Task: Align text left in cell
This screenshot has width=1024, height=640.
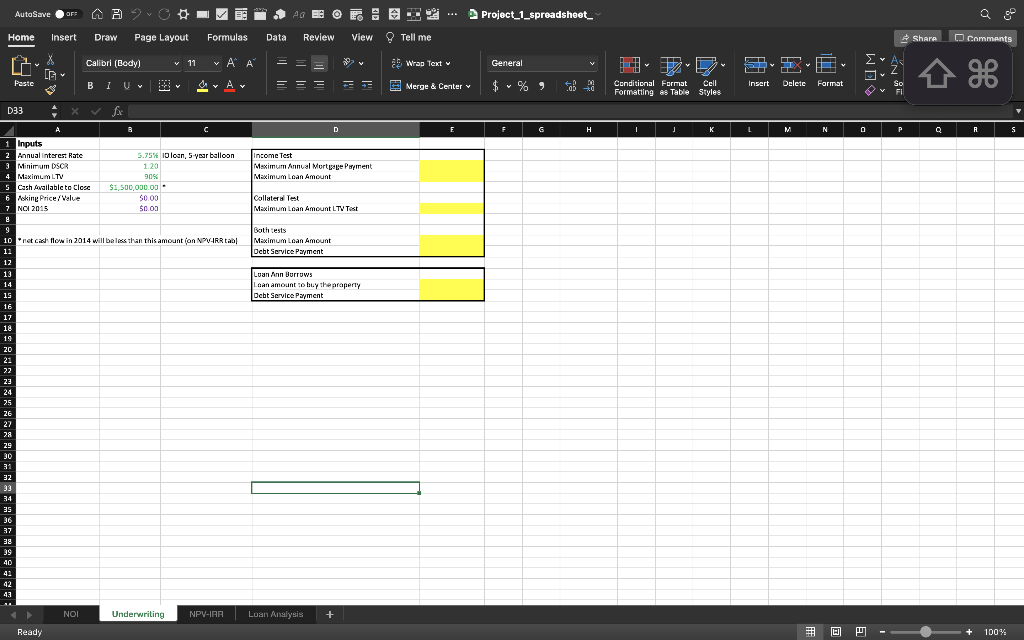Action: 281,86
